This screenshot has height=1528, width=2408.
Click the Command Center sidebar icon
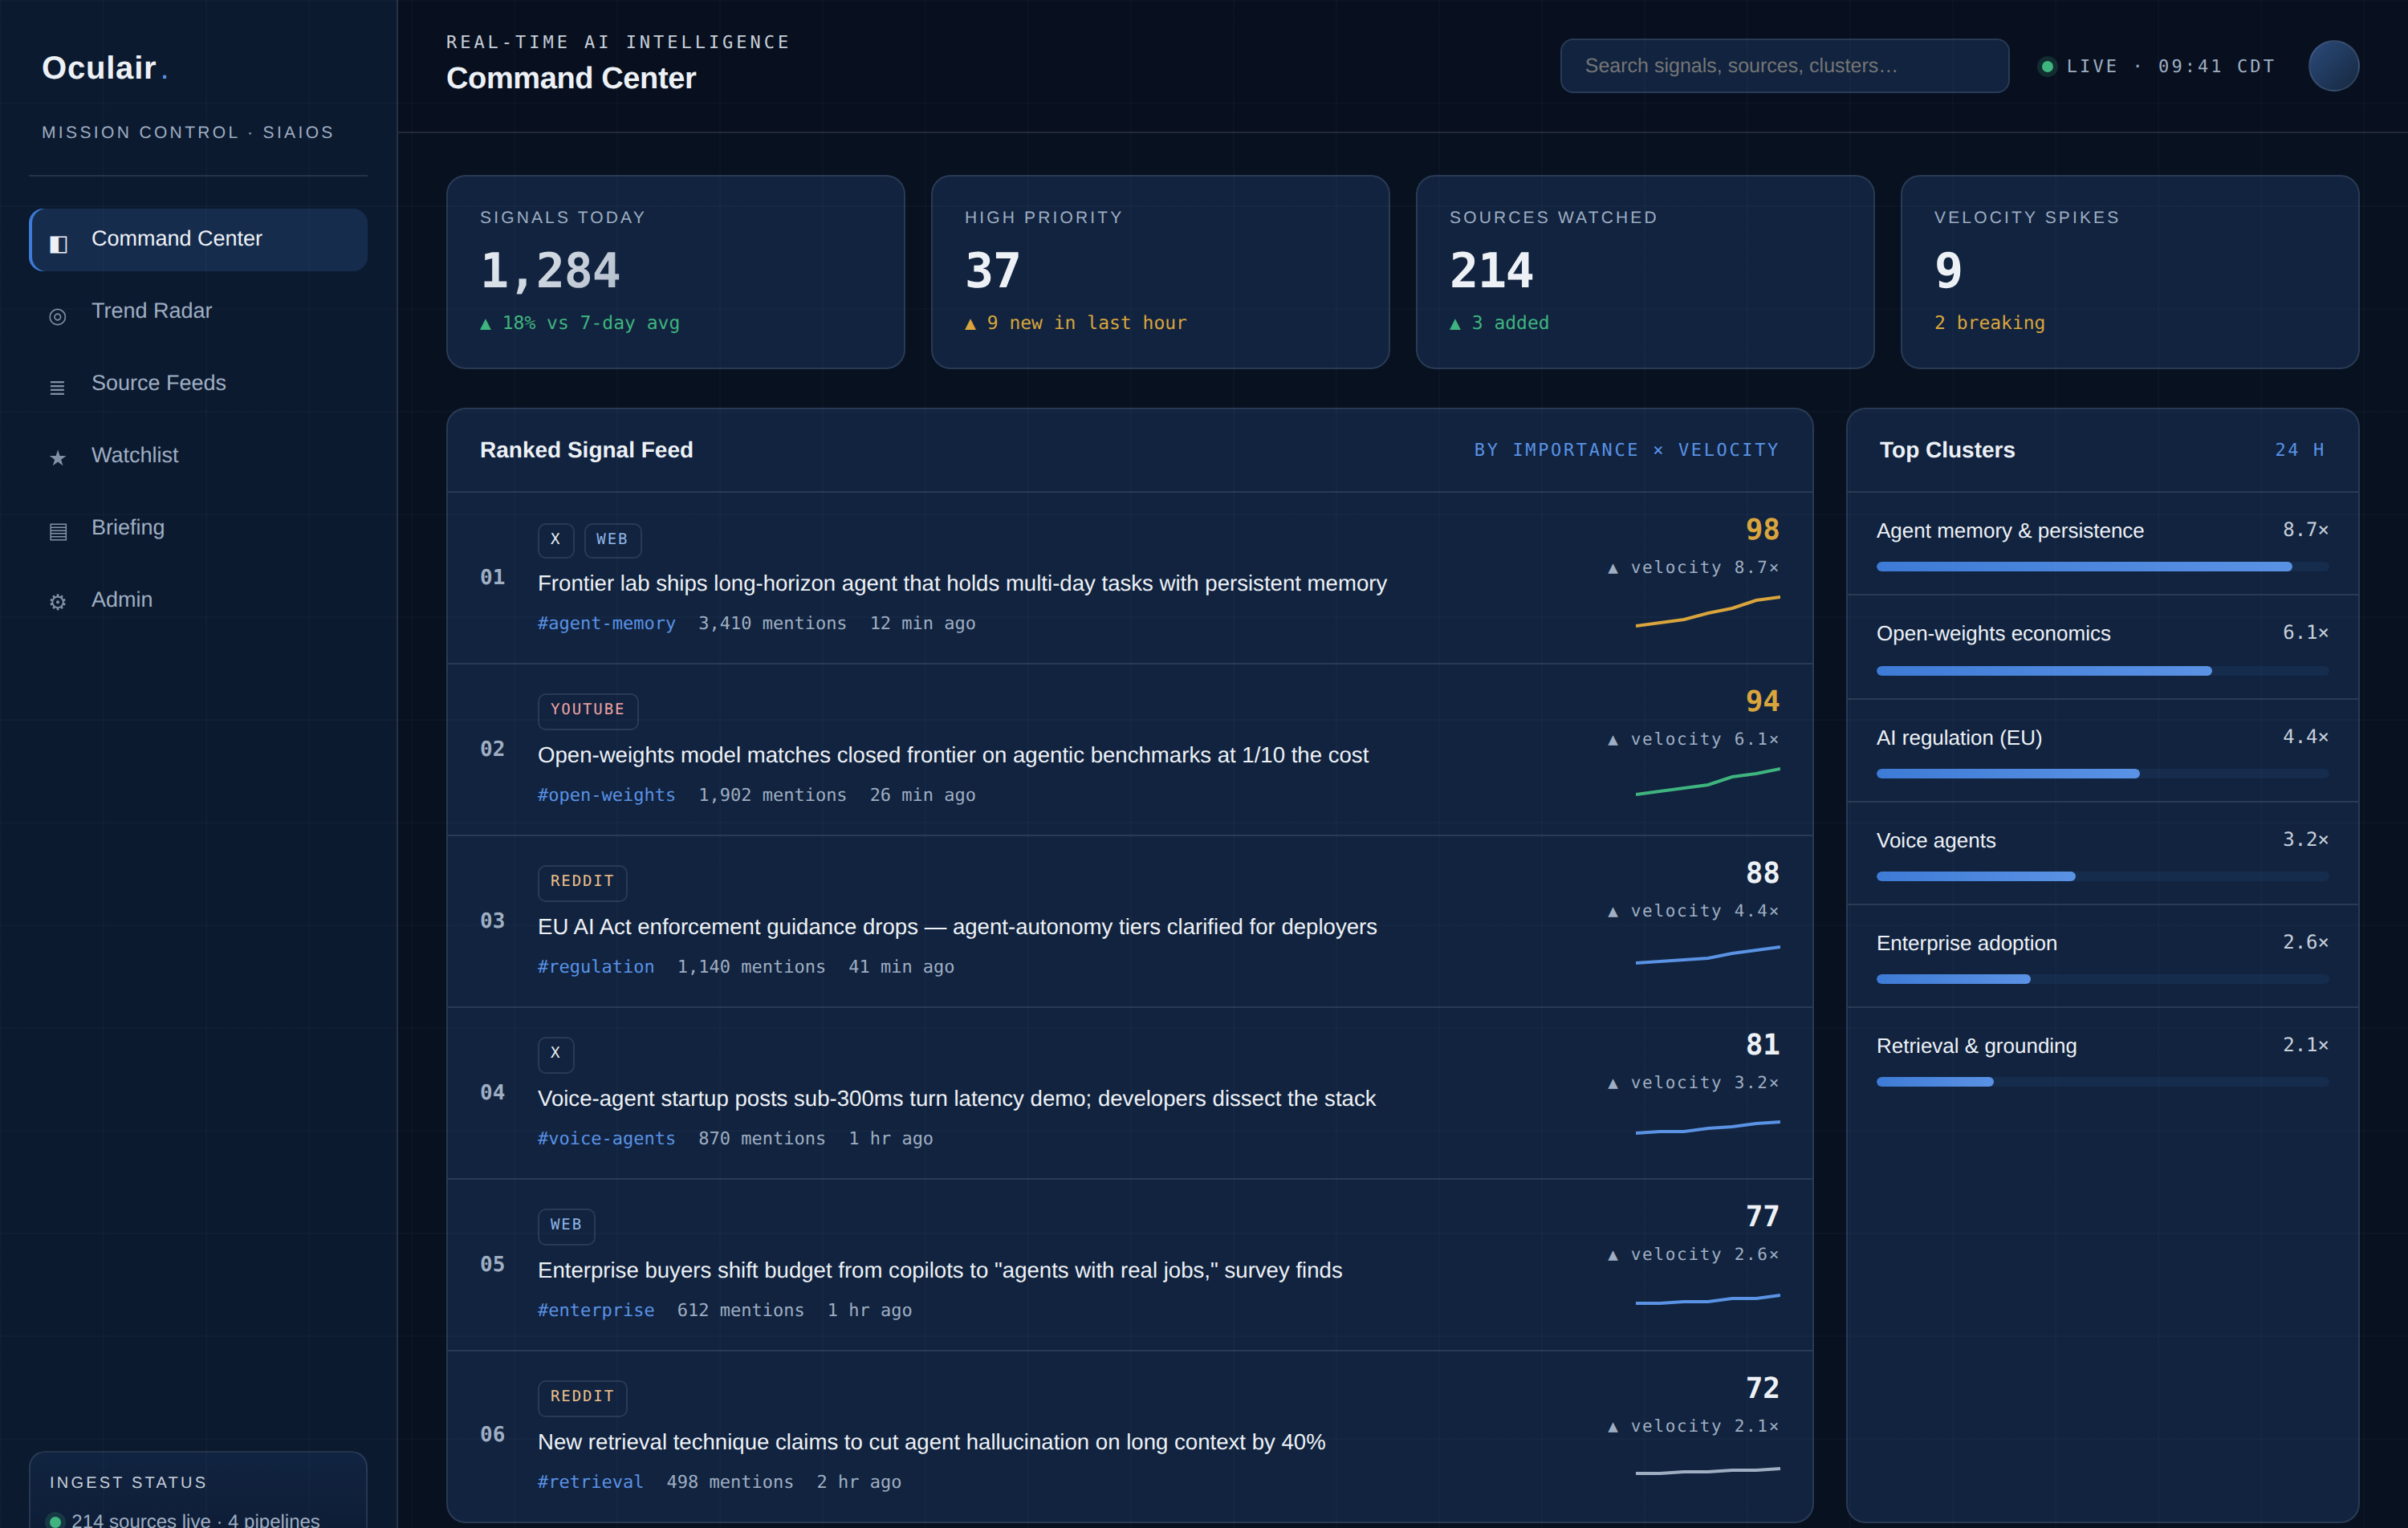pyautogui.click(x=58, y=244)
